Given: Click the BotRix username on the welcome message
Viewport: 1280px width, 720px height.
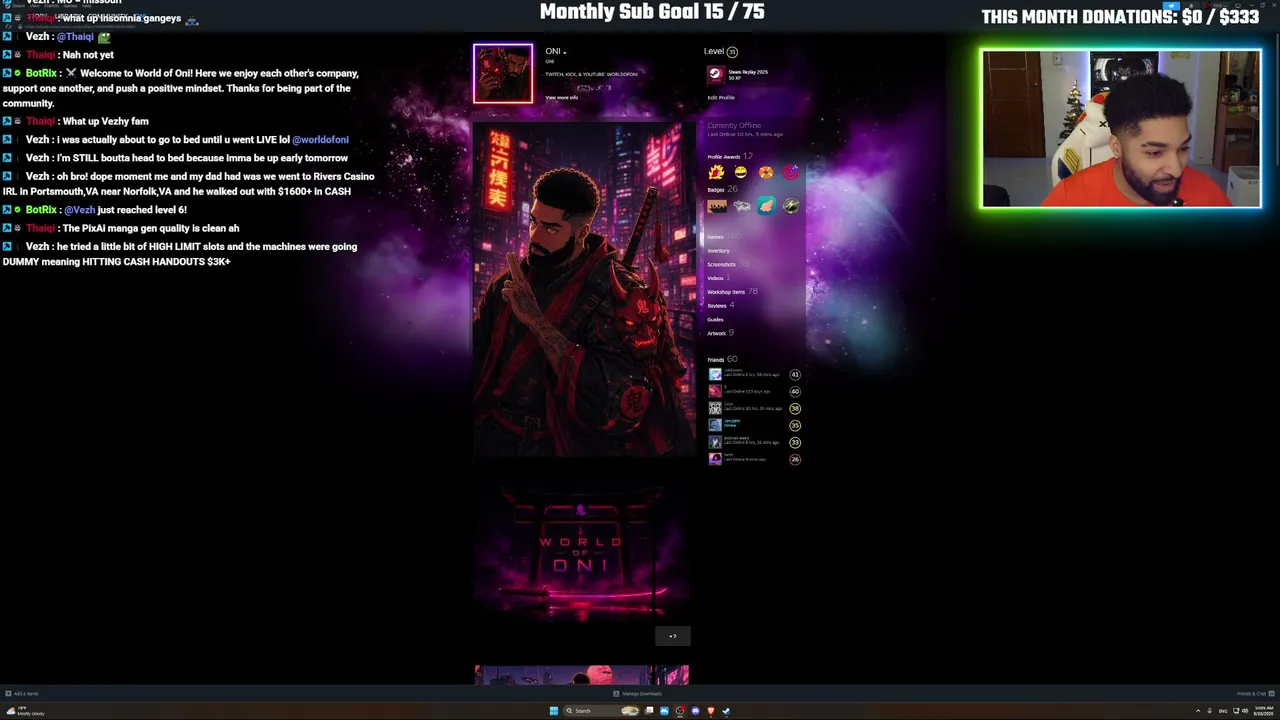Looking at the screenshot, I should click(x=41, y=73).
